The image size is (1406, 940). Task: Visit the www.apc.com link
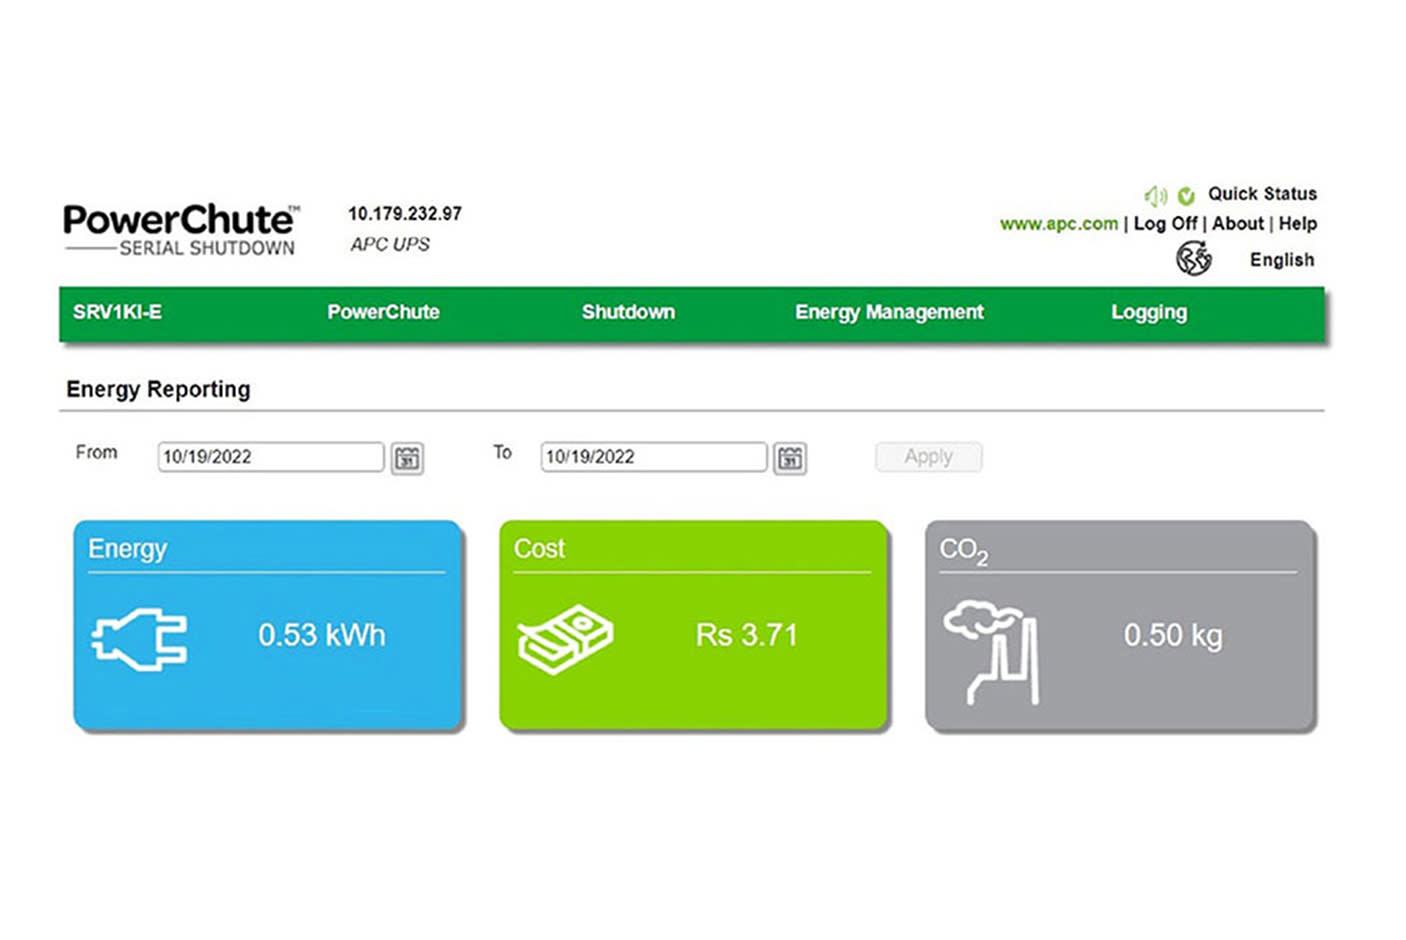[1058, 224]
